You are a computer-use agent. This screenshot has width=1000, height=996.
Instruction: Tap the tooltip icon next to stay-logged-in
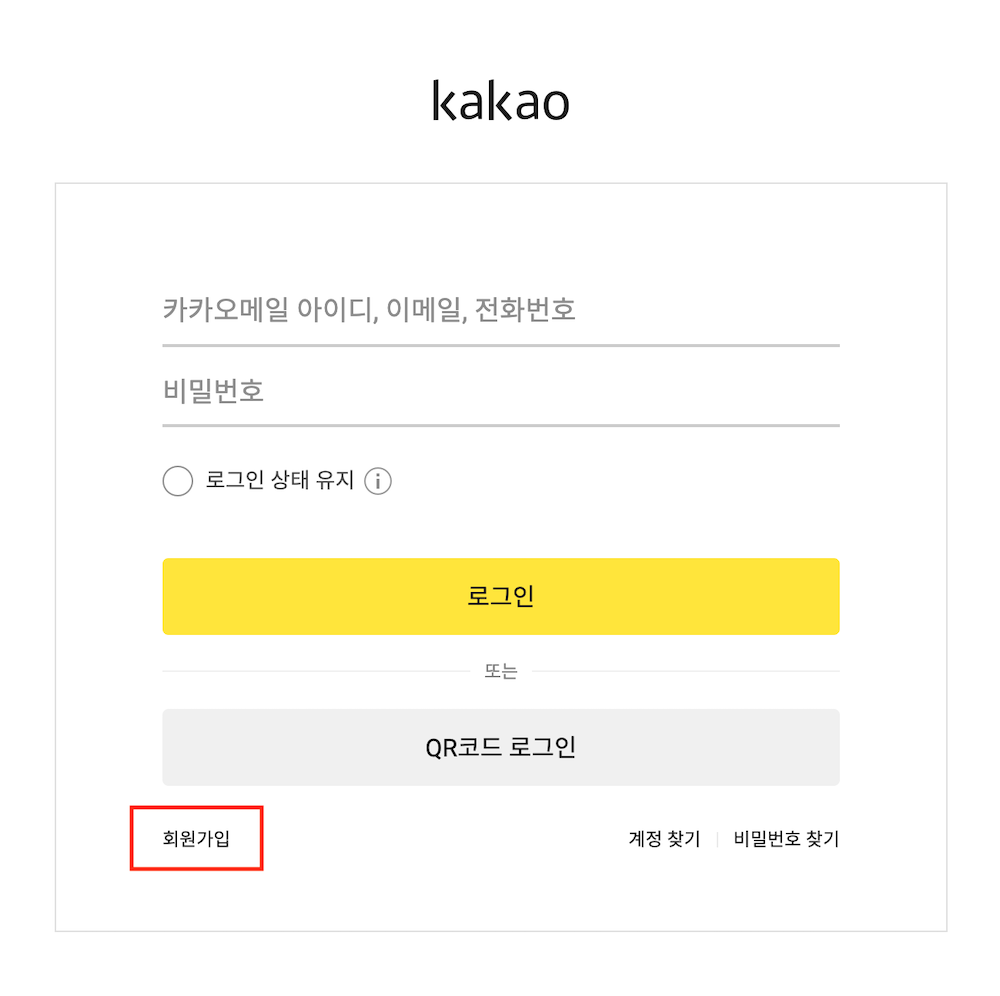(378, 481)
